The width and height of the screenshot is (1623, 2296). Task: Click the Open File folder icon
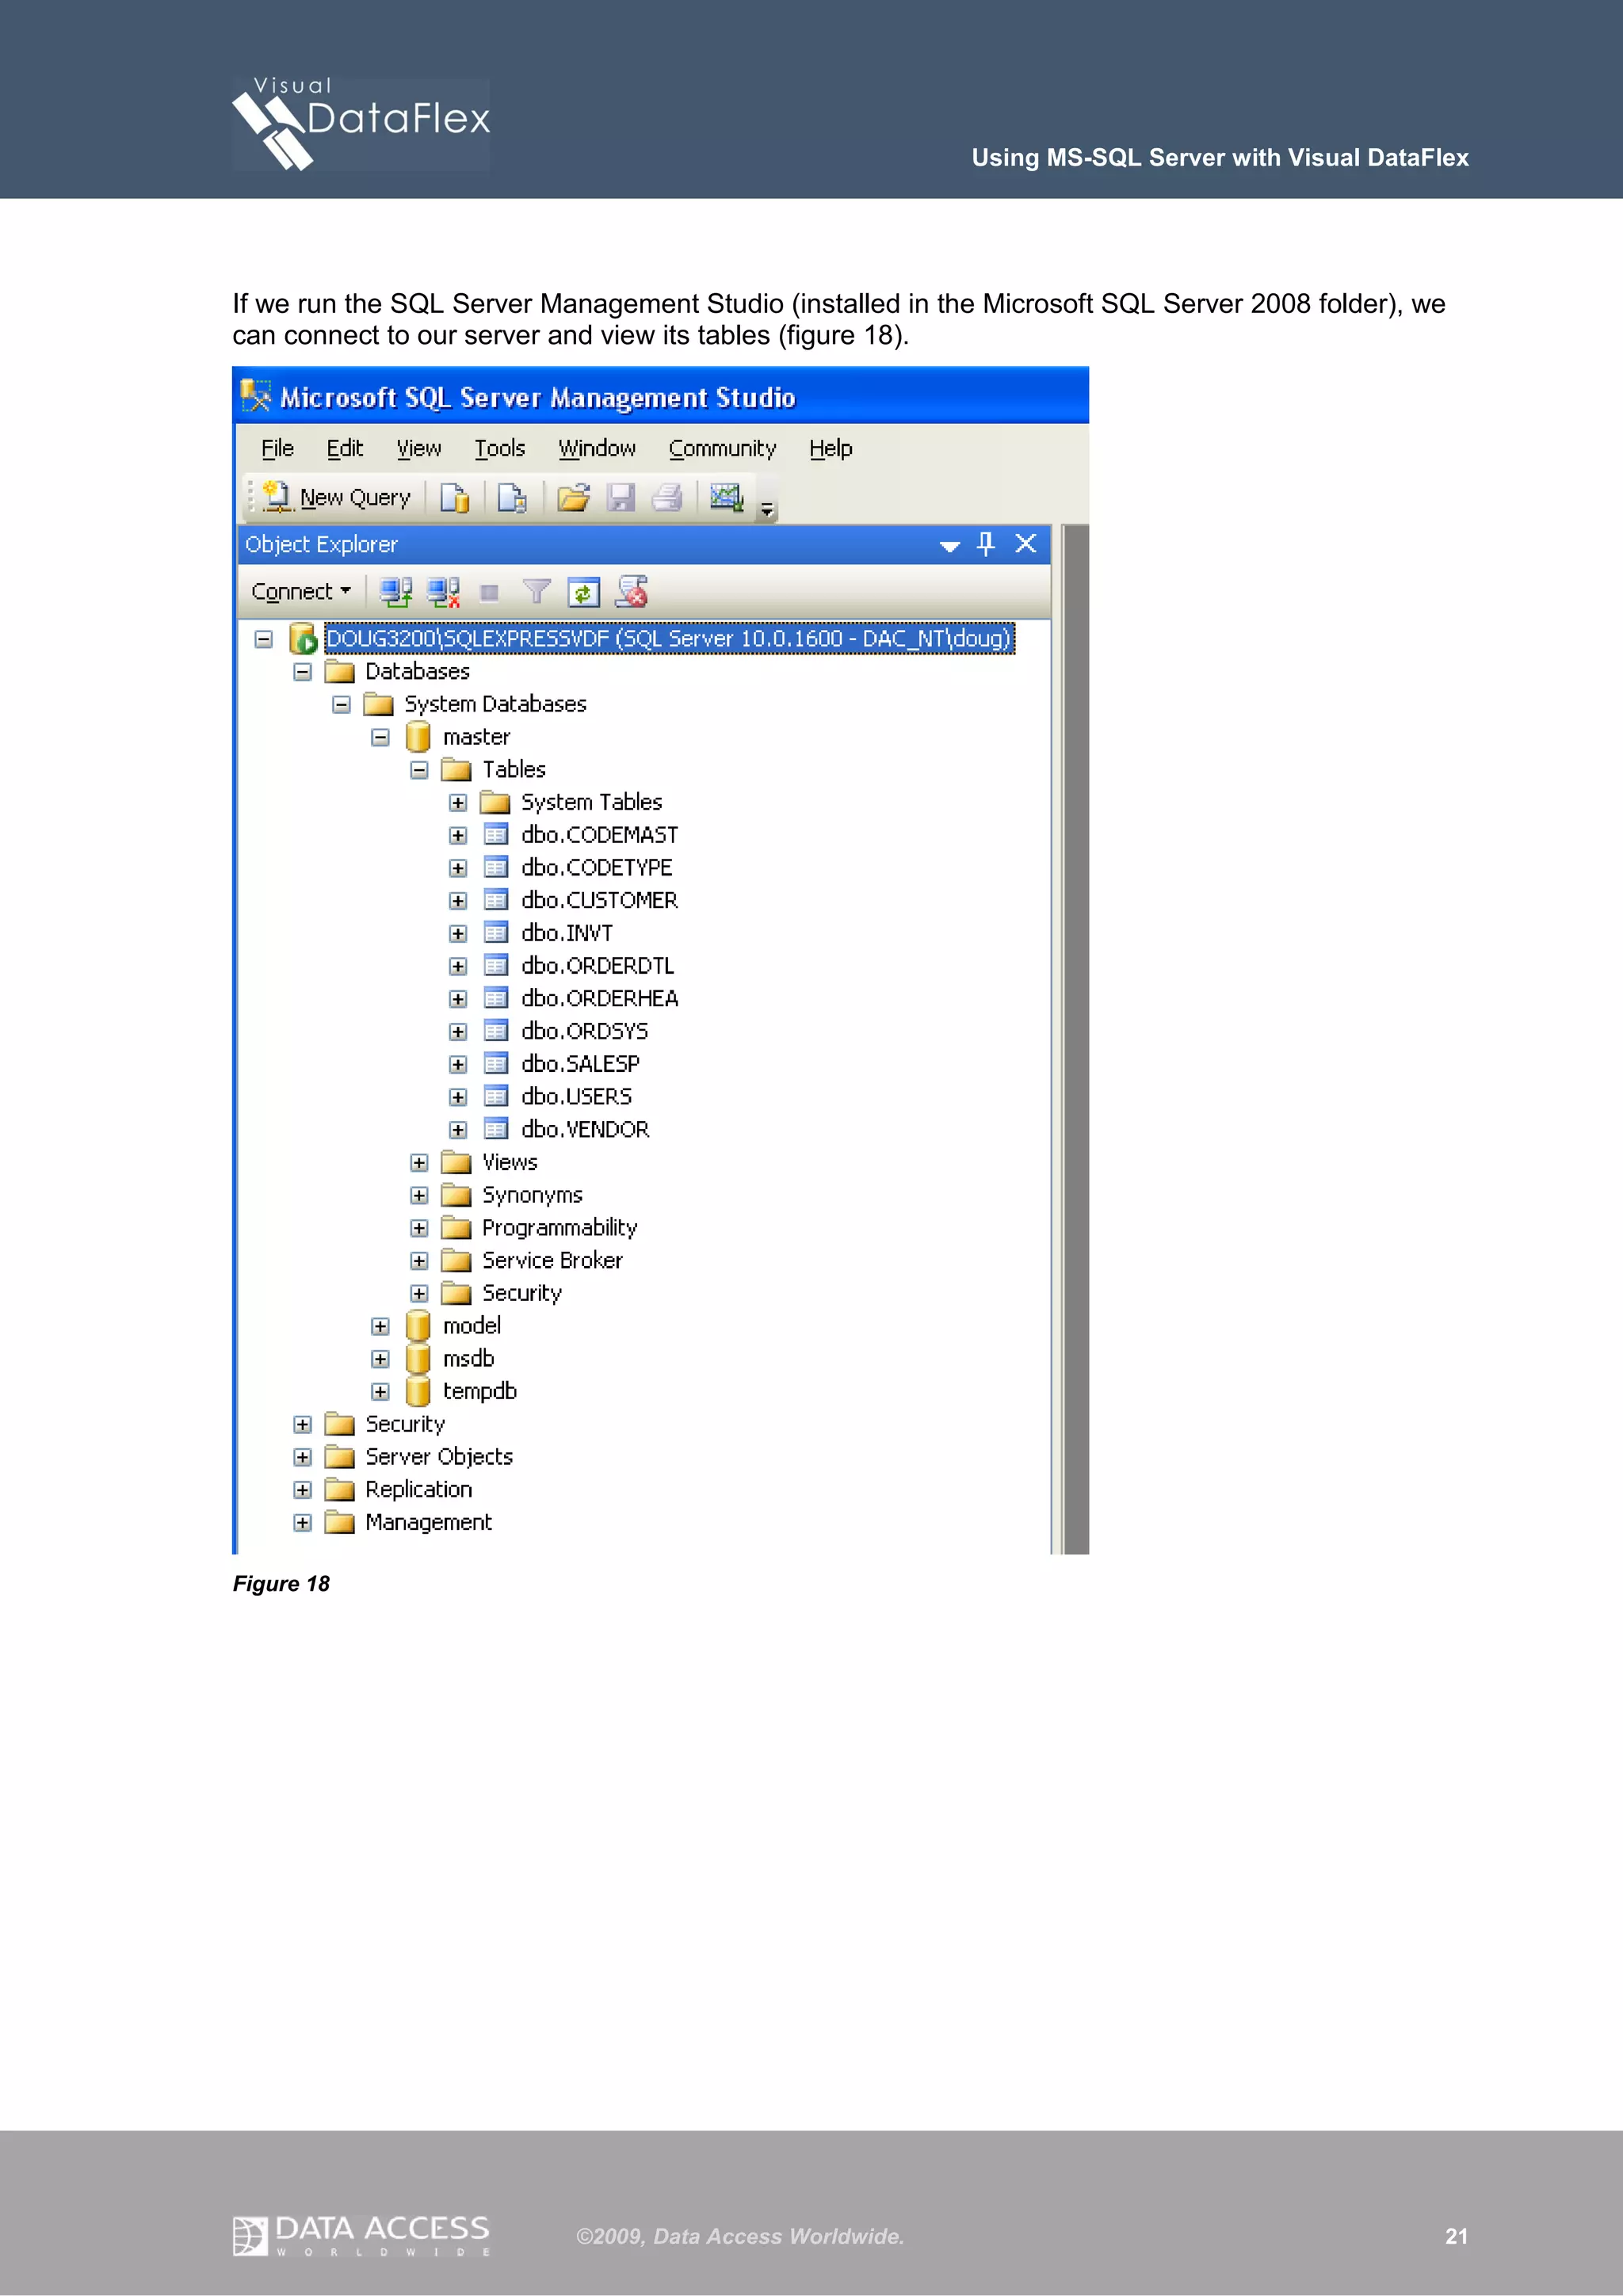[x=574, y=497]
